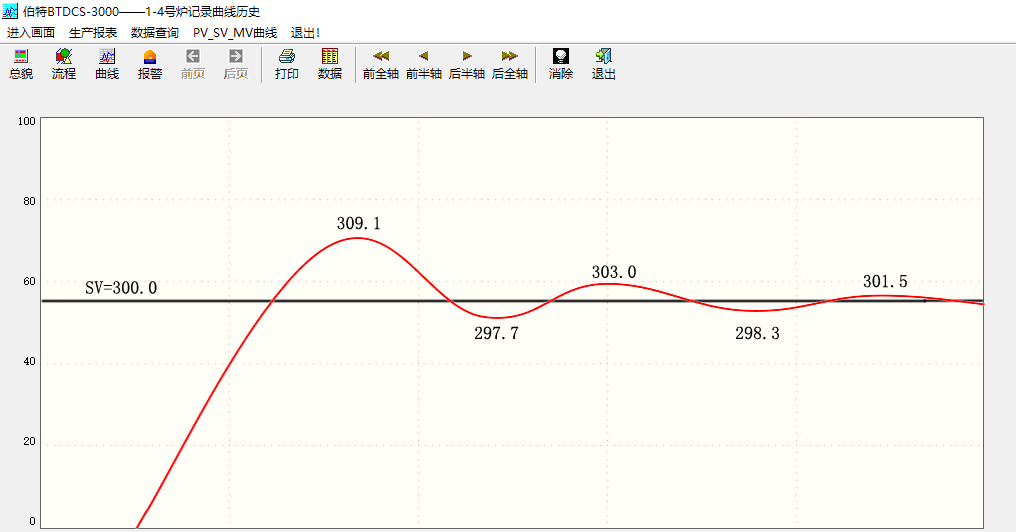Step forward half an axis with 后半轴

point(467,64)
